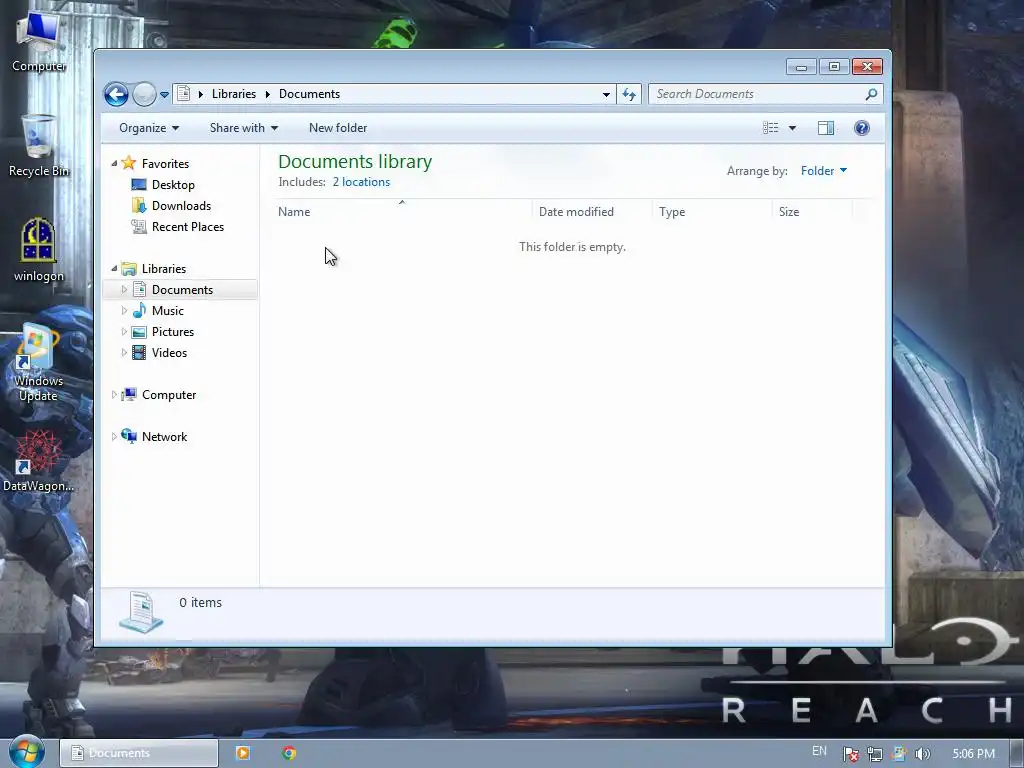Open the Action Center flag icon
1024x768 pixels.
tap(850, 754)
